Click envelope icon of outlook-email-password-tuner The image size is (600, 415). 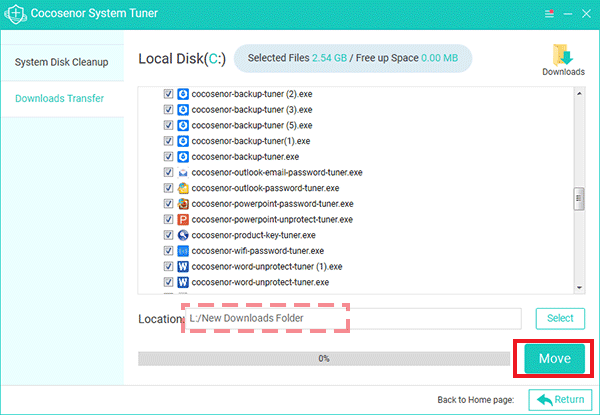tap(183, 173)
